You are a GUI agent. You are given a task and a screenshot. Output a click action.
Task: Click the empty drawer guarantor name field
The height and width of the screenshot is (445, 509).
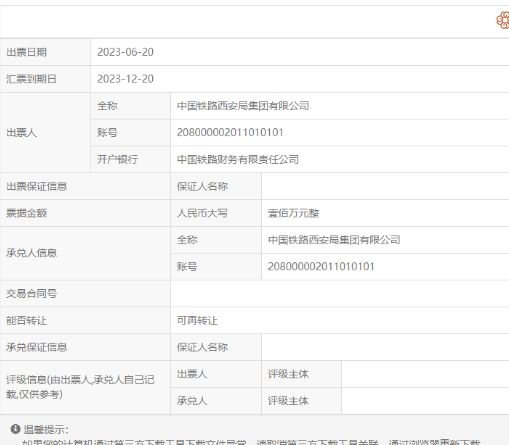coord(385,186)
